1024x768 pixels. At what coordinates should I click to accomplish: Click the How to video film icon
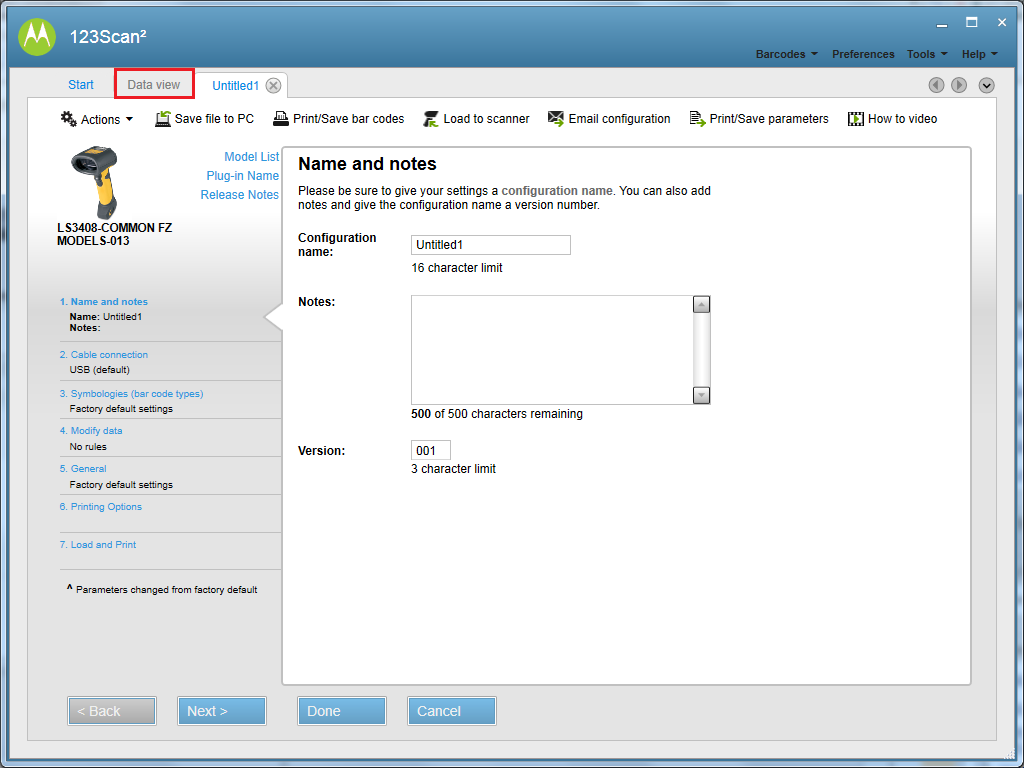point(856,119)
